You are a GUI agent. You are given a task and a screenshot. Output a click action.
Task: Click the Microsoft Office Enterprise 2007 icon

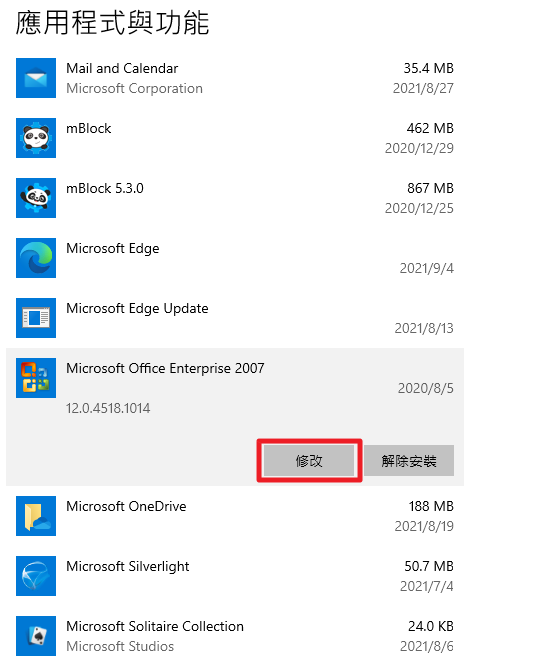click(x=36, y=378)
